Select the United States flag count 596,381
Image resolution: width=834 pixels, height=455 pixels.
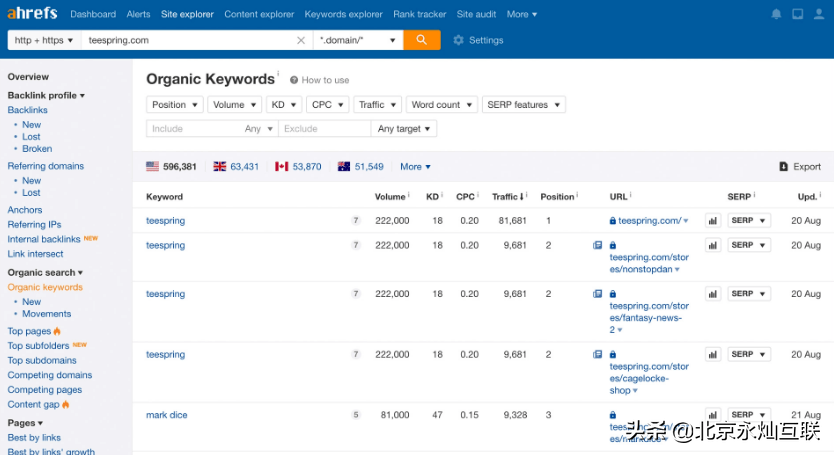[x=171, y=167]
